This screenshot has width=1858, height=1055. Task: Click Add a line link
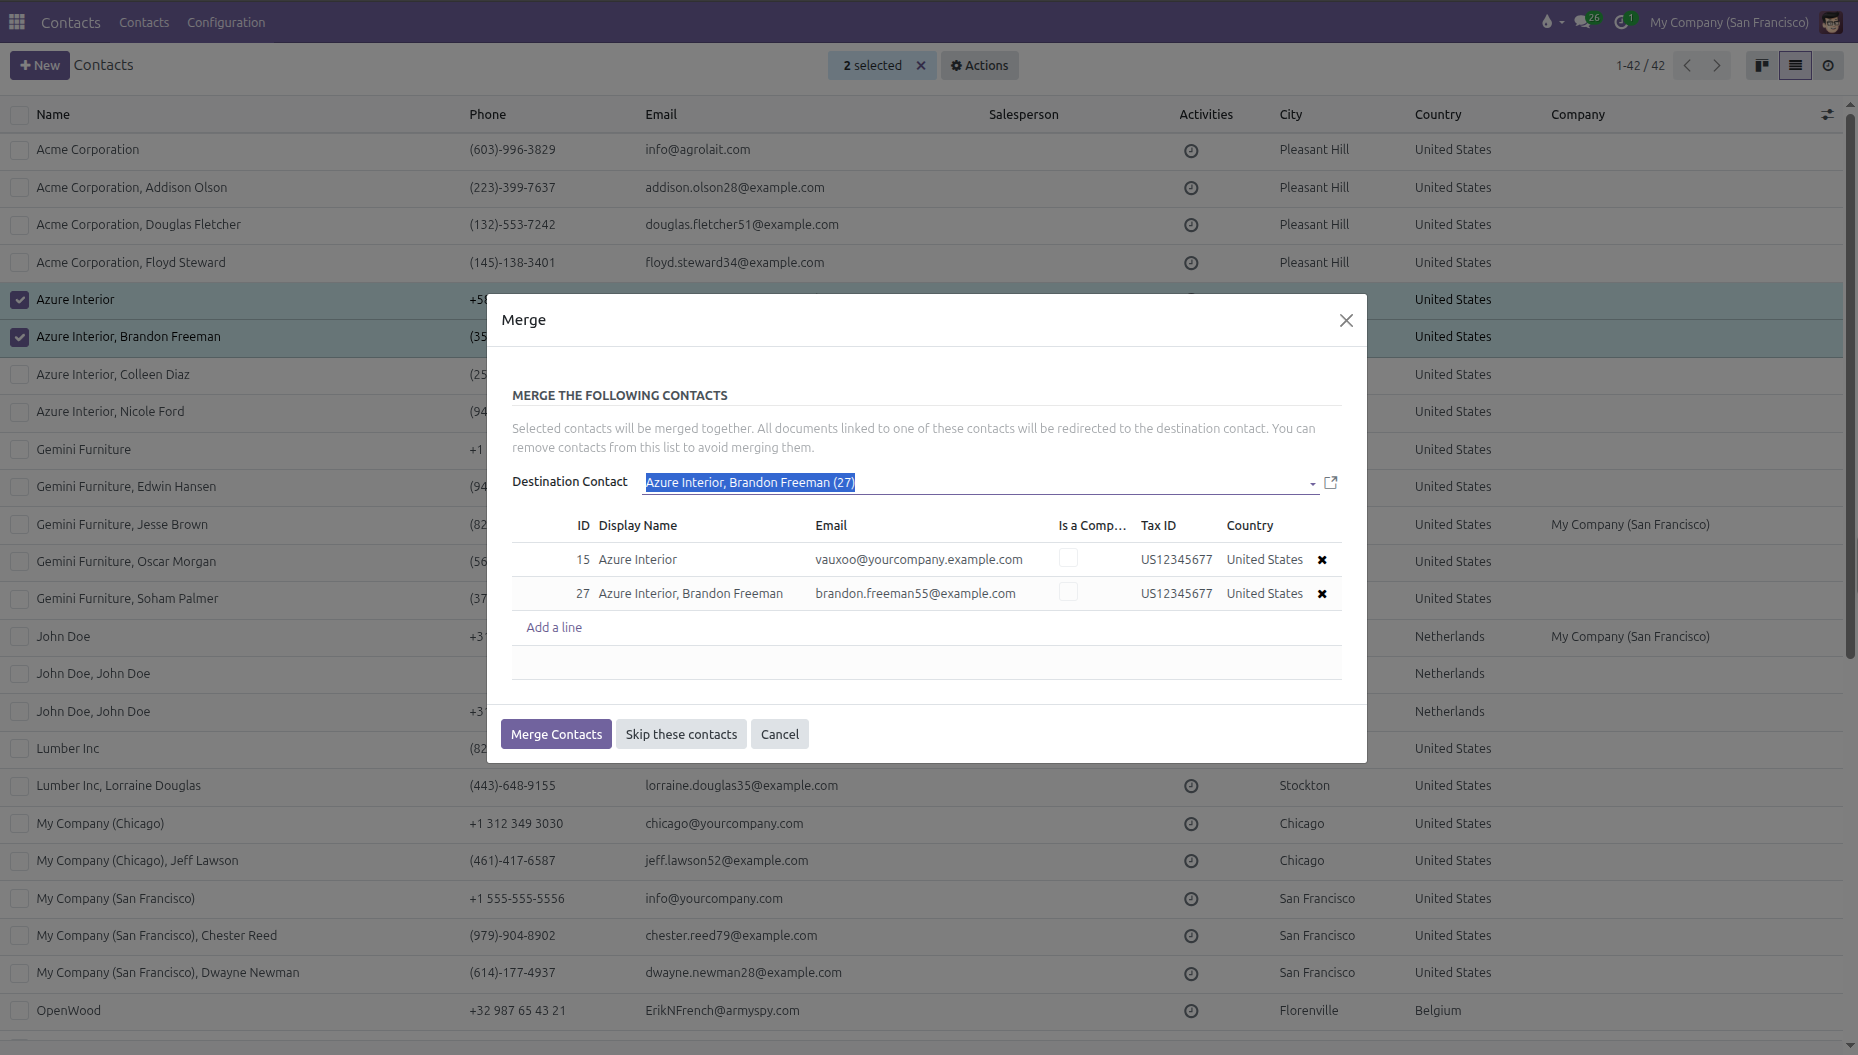(x=554, y=628)
